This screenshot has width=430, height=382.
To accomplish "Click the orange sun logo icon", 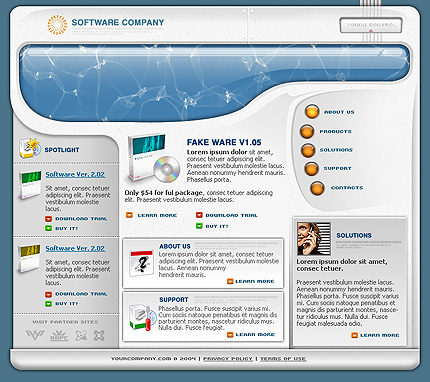I will click(57, 25).
